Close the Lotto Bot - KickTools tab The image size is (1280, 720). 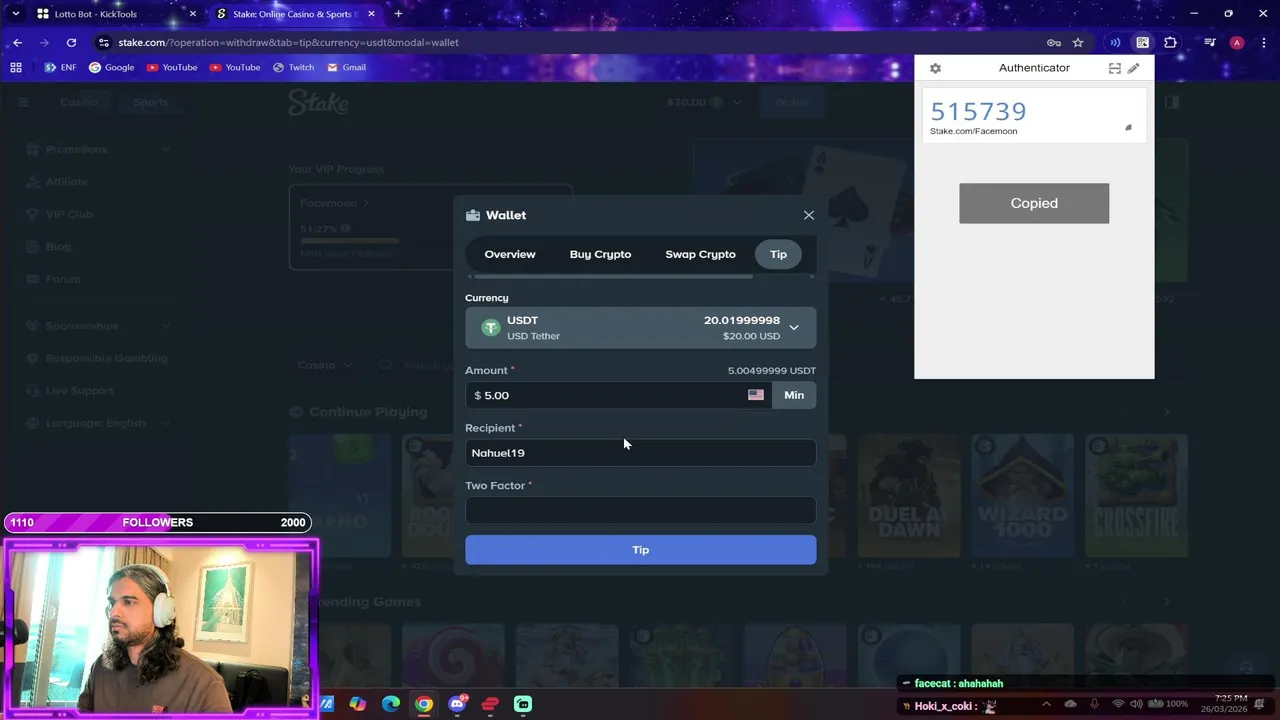pos(193,14)
